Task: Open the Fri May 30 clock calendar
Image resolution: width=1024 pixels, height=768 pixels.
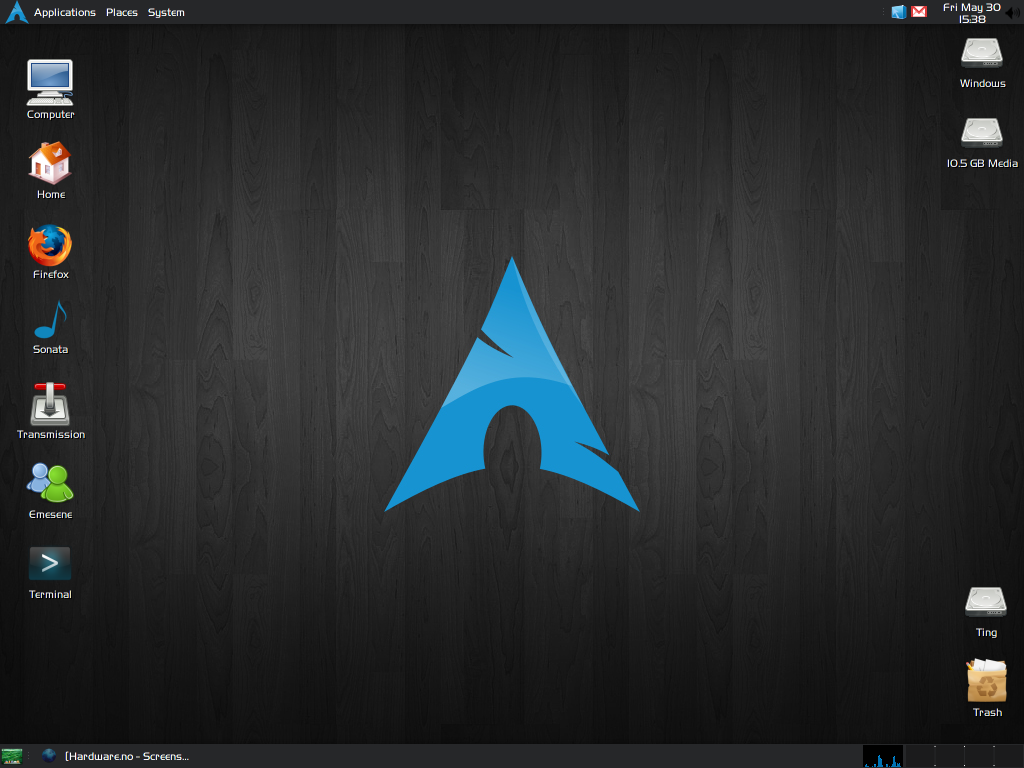Action: (972, 13)
